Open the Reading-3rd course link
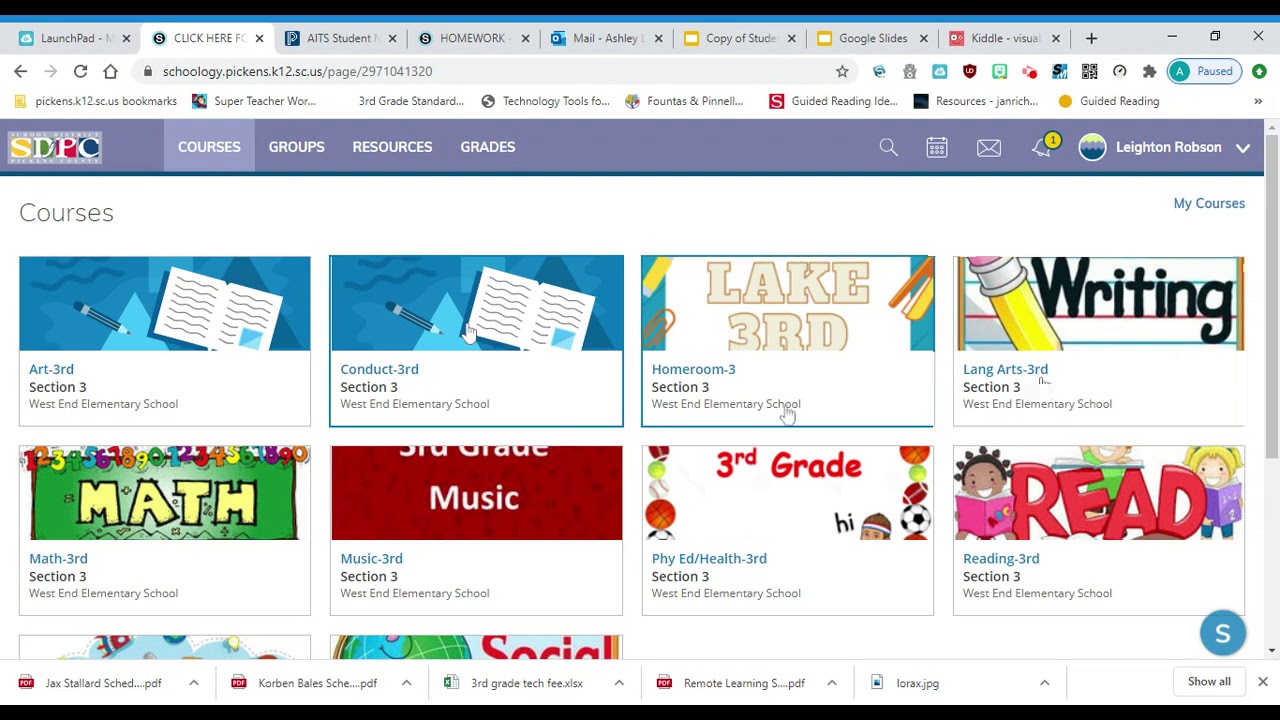Viewport: 1280px width, 720px height. [x=1001, y=559]
